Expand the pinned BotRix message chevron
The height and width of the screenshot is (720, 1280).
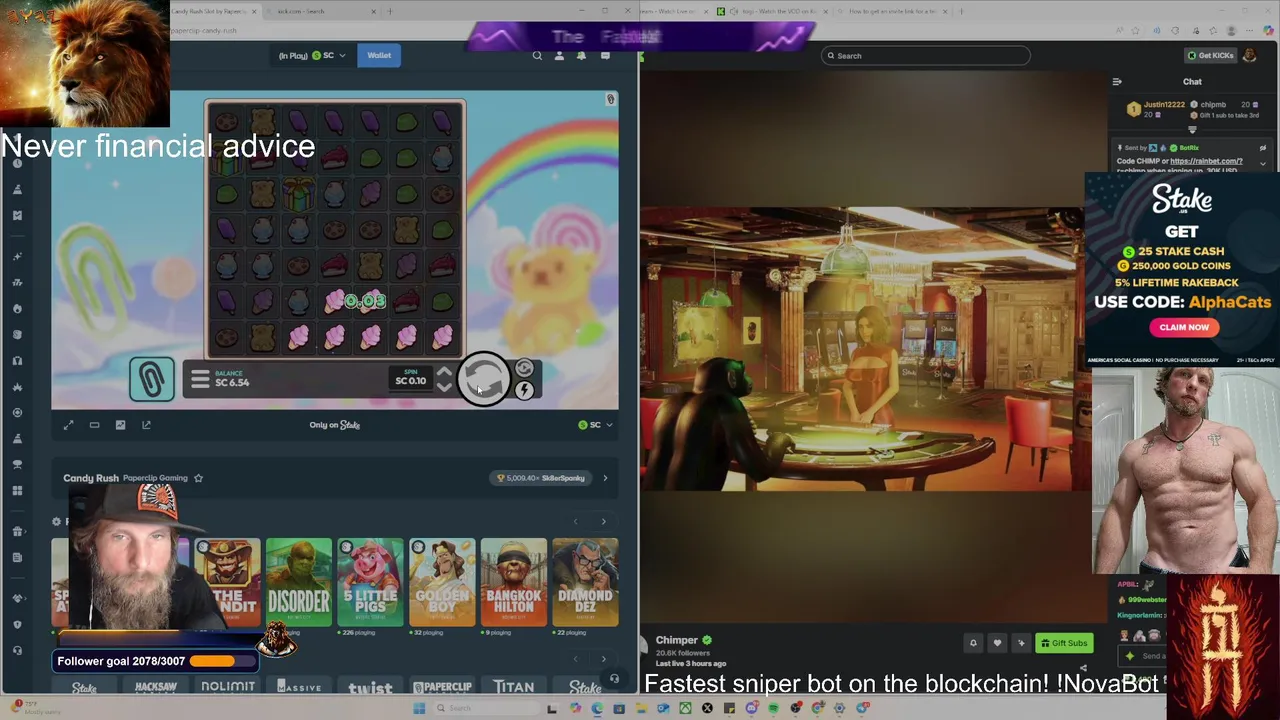[1263, 162]
